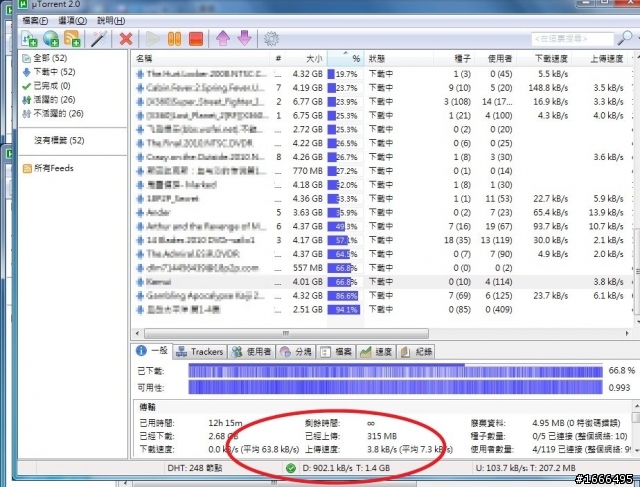Screen dimensions: 640x487
Task: Select the torrent sized 557 MB
Action: (x=382, y=268)
